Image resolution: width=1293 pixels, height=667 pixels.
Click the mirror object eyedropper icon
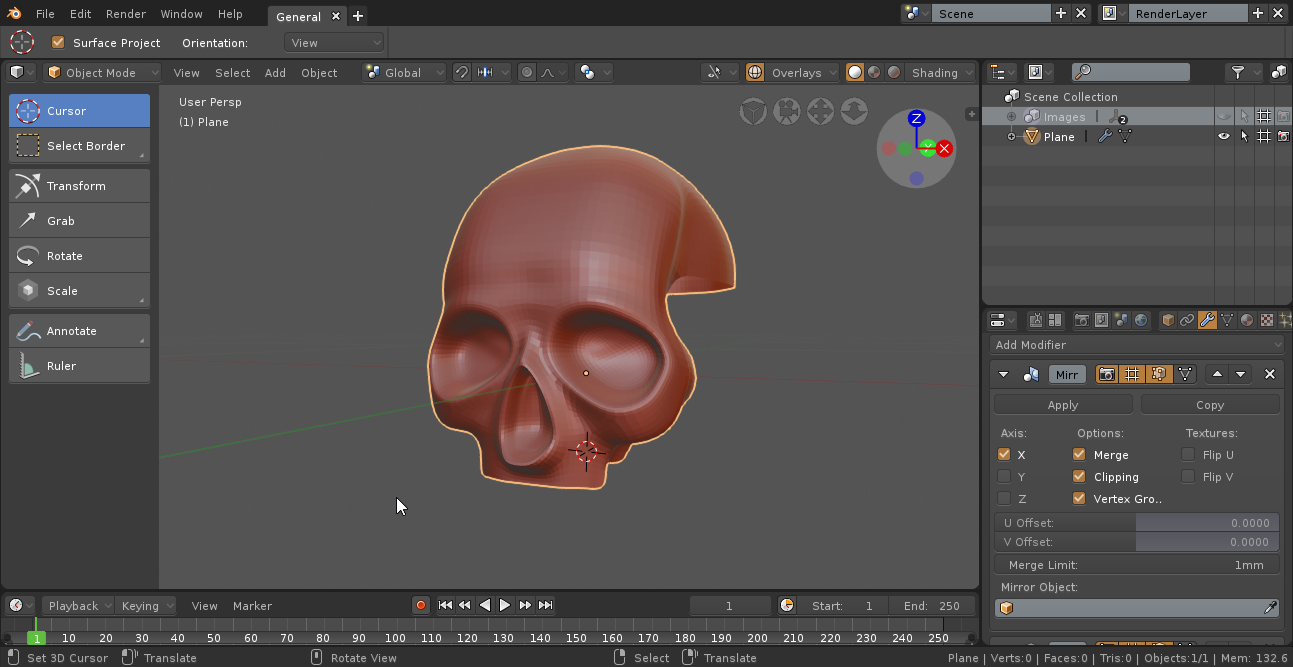[1271, 608]
